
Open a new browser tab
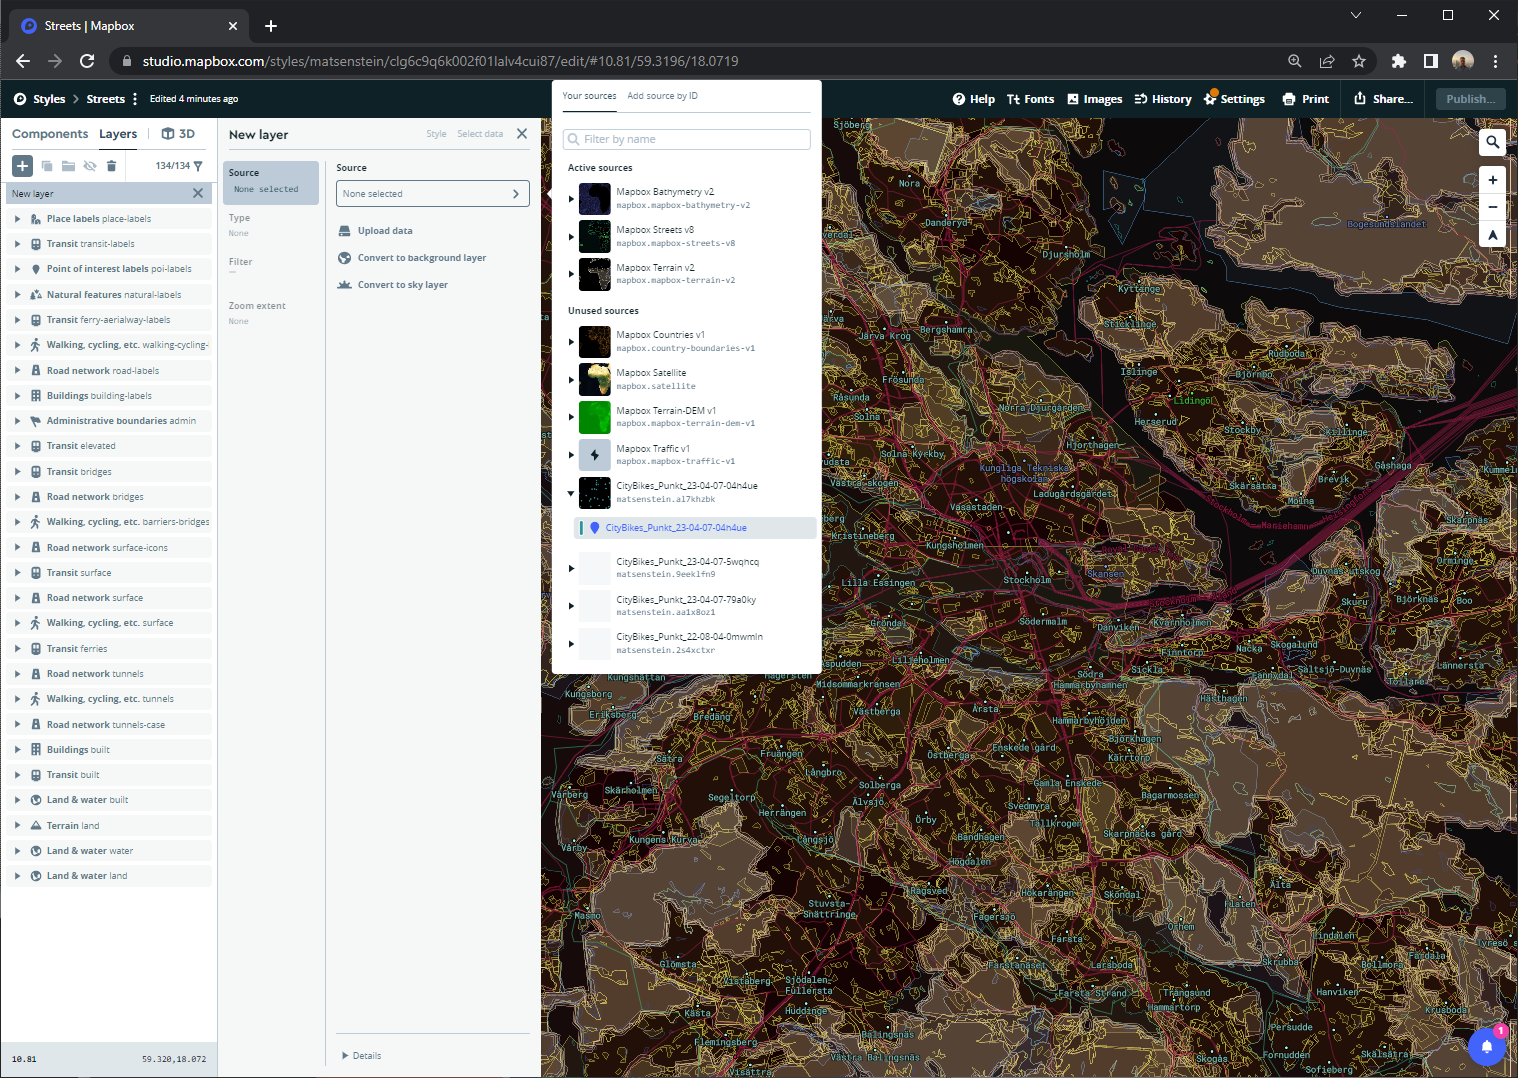pos(271,26)
